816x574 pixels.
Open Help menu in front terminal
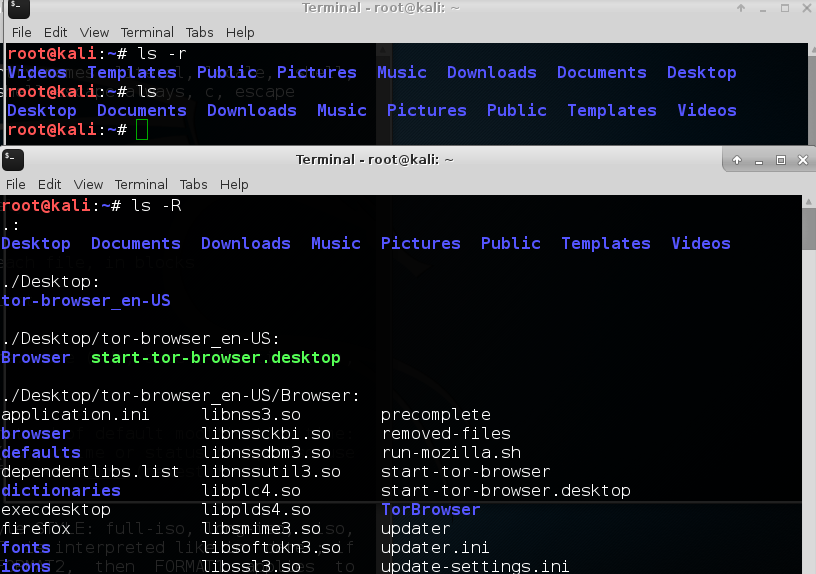pos(234,184)
